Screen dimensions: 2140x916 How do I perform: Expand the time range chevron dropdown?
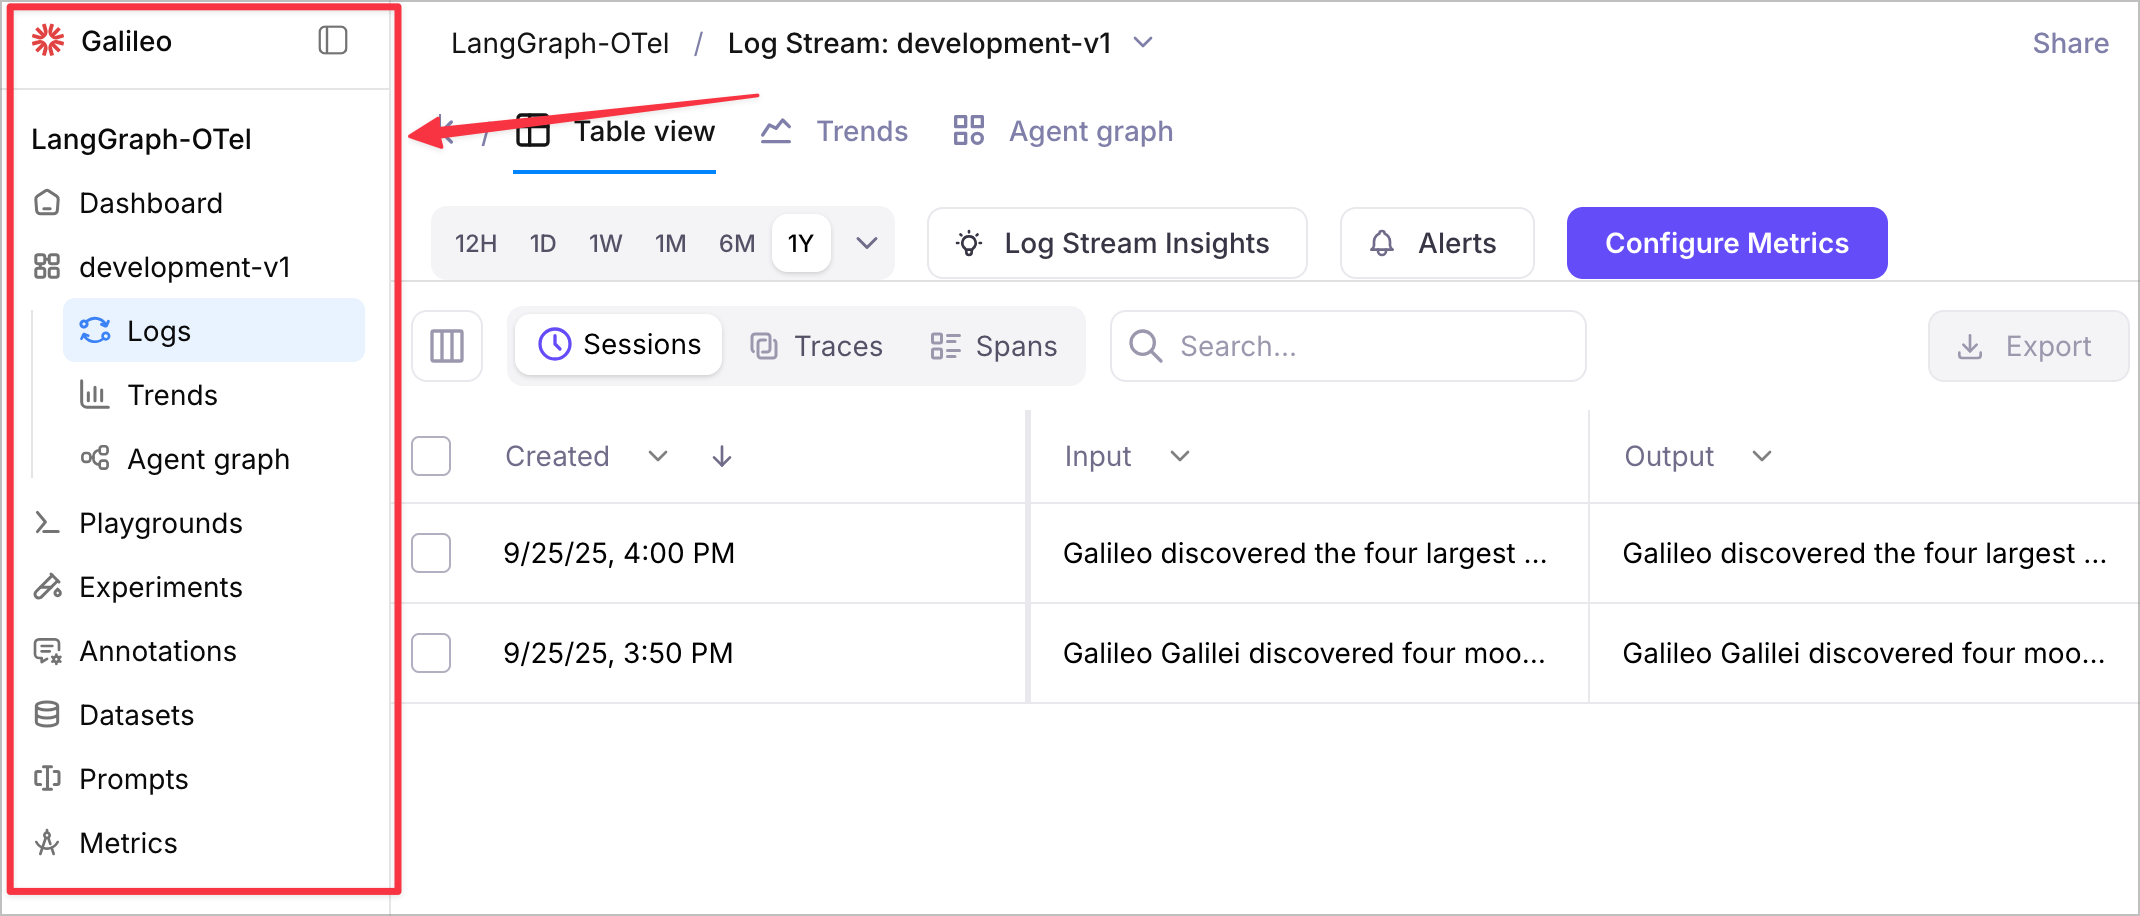(x=867, y=243)
